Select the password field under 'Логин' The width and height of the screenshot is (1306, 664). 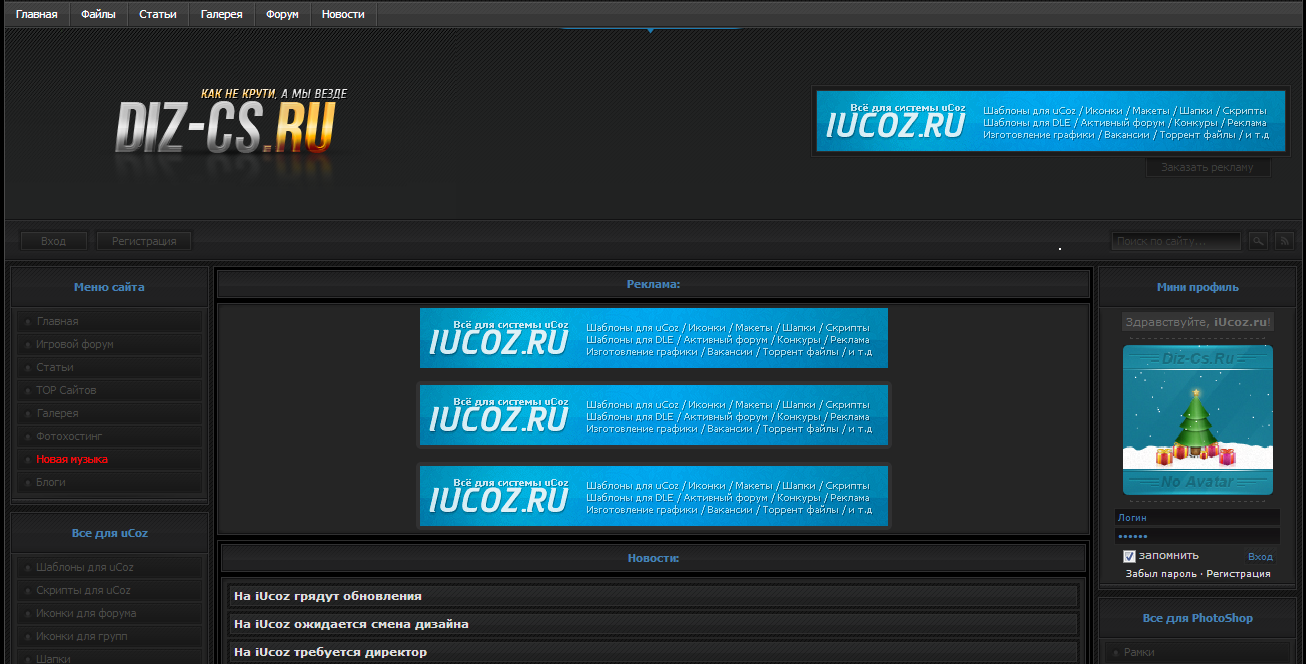click(x=1198, y=536)
